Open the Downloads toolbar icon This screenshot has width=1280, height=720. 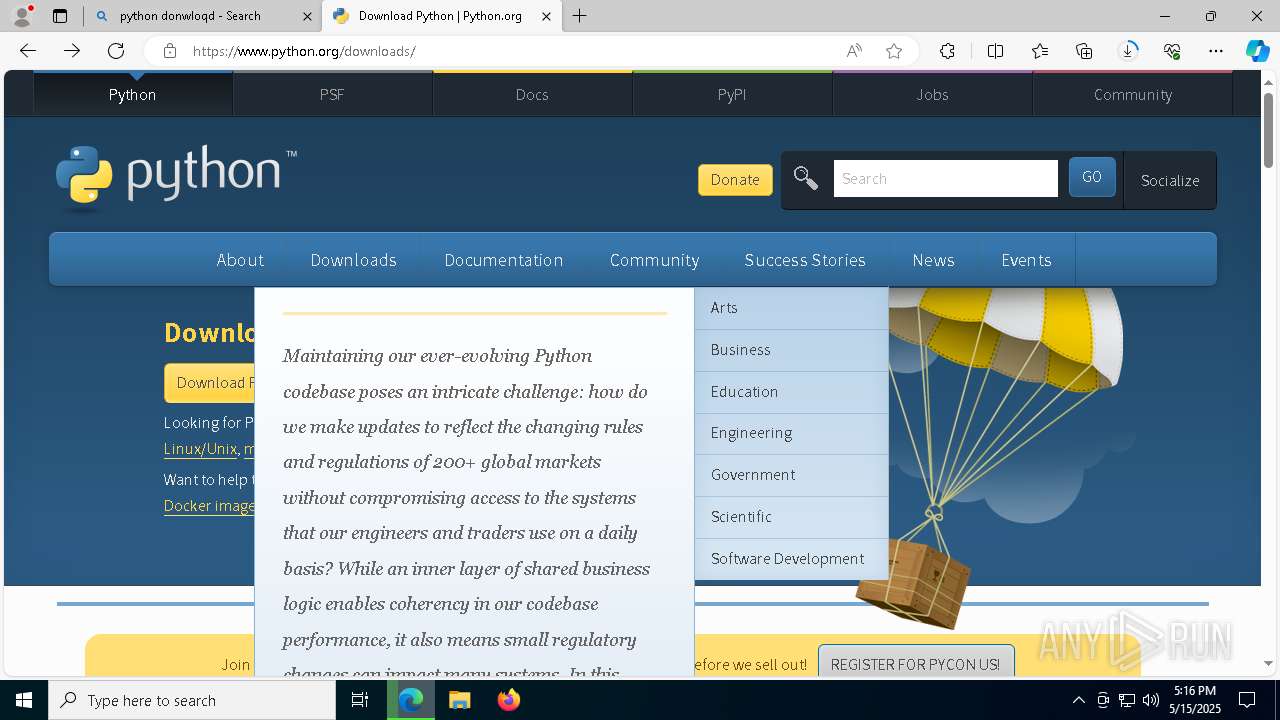coord(1128,51)
